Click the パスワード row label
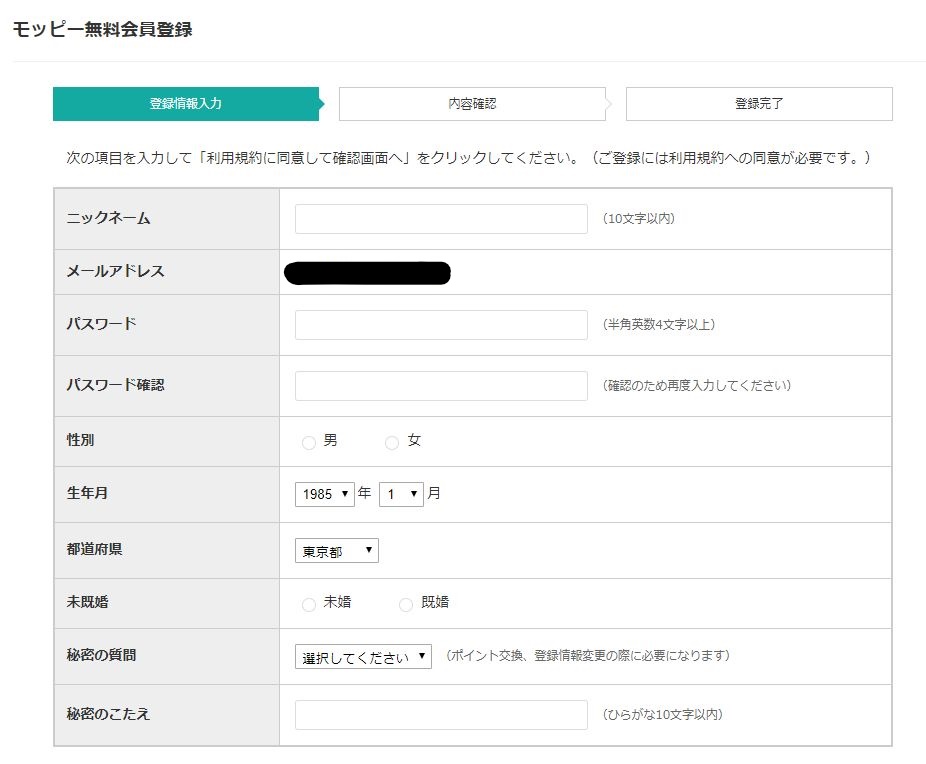The image size is (926, 764). pos(101,324)
